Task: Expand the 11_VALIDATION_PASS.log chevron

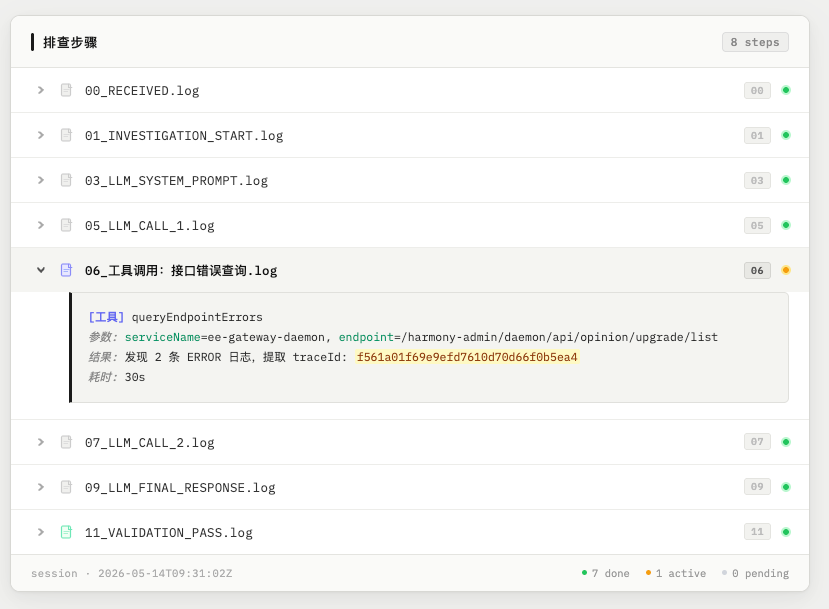Action: [x=41, y=532]
